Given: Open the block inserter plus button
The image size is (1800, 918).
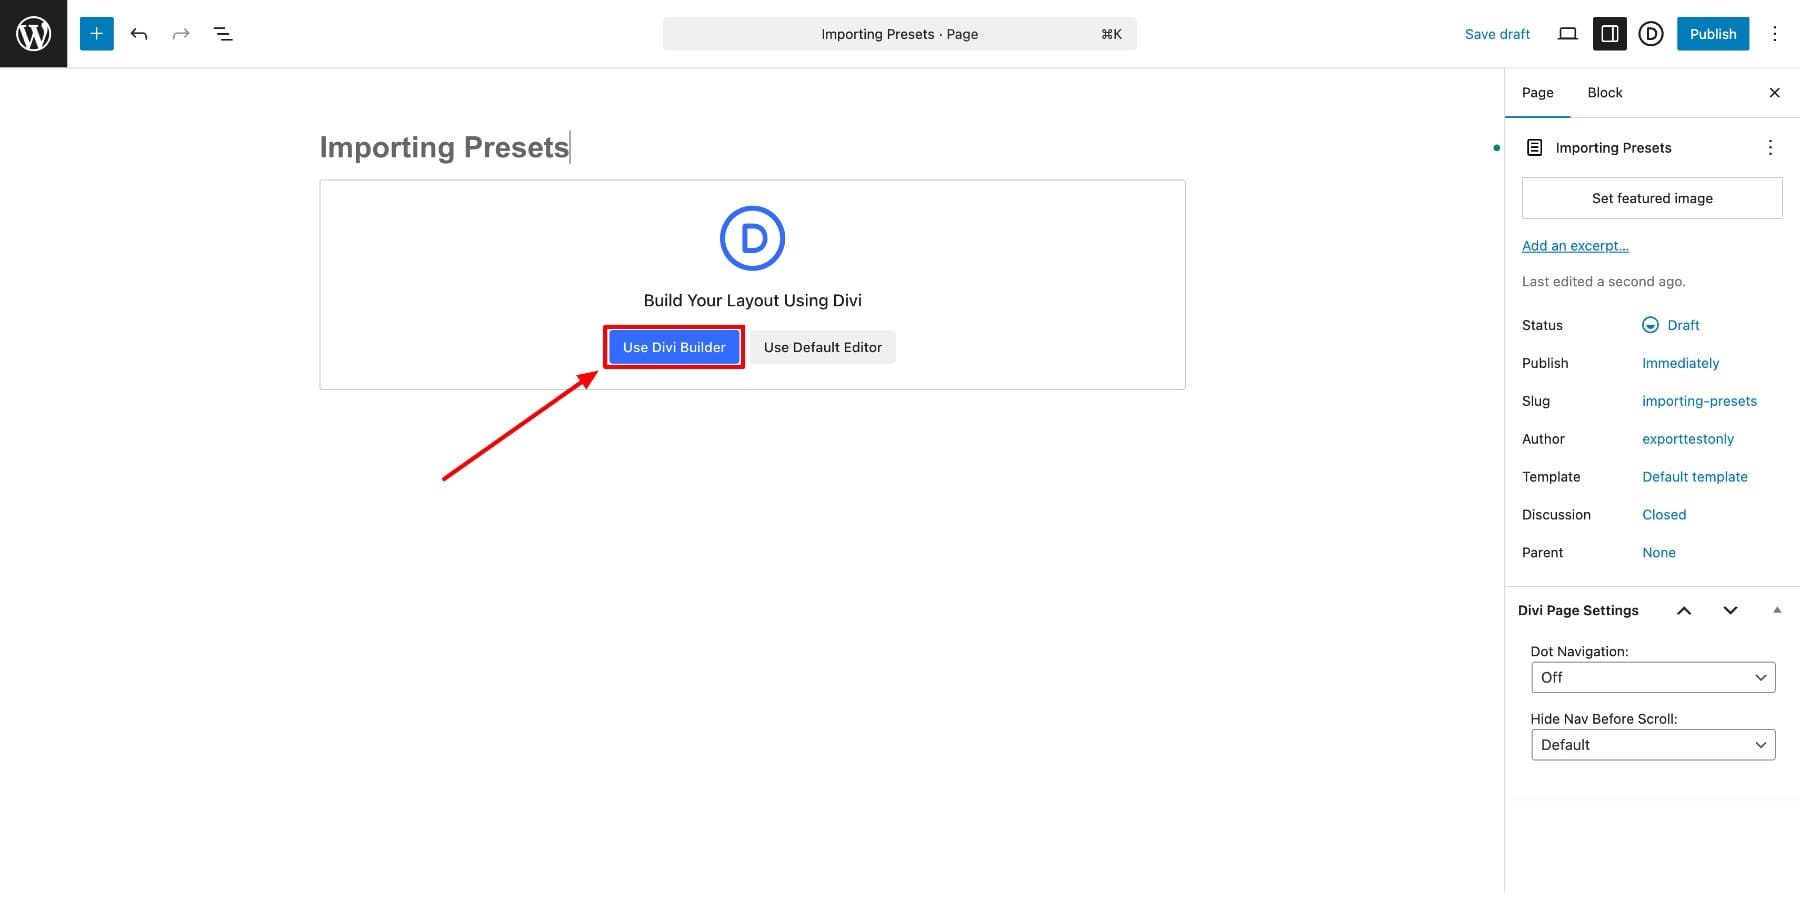Looking at the screenshot, I should pos(97,34).
